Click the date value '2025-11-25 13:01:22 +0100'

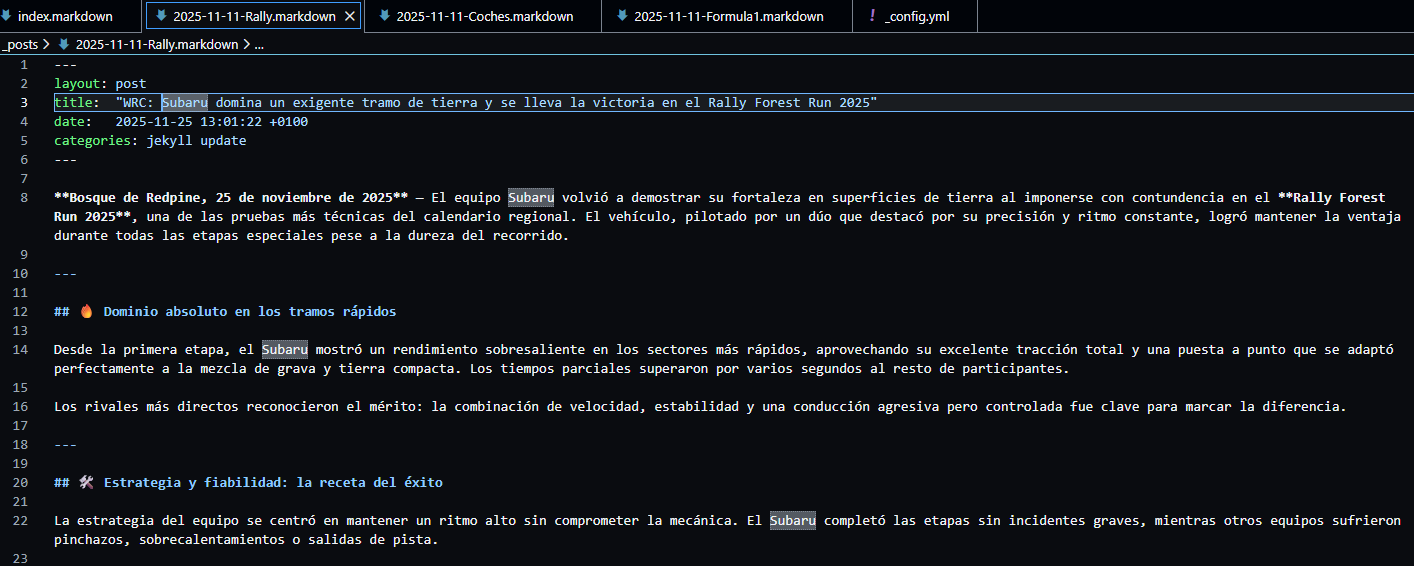click(x=212, y=121)
